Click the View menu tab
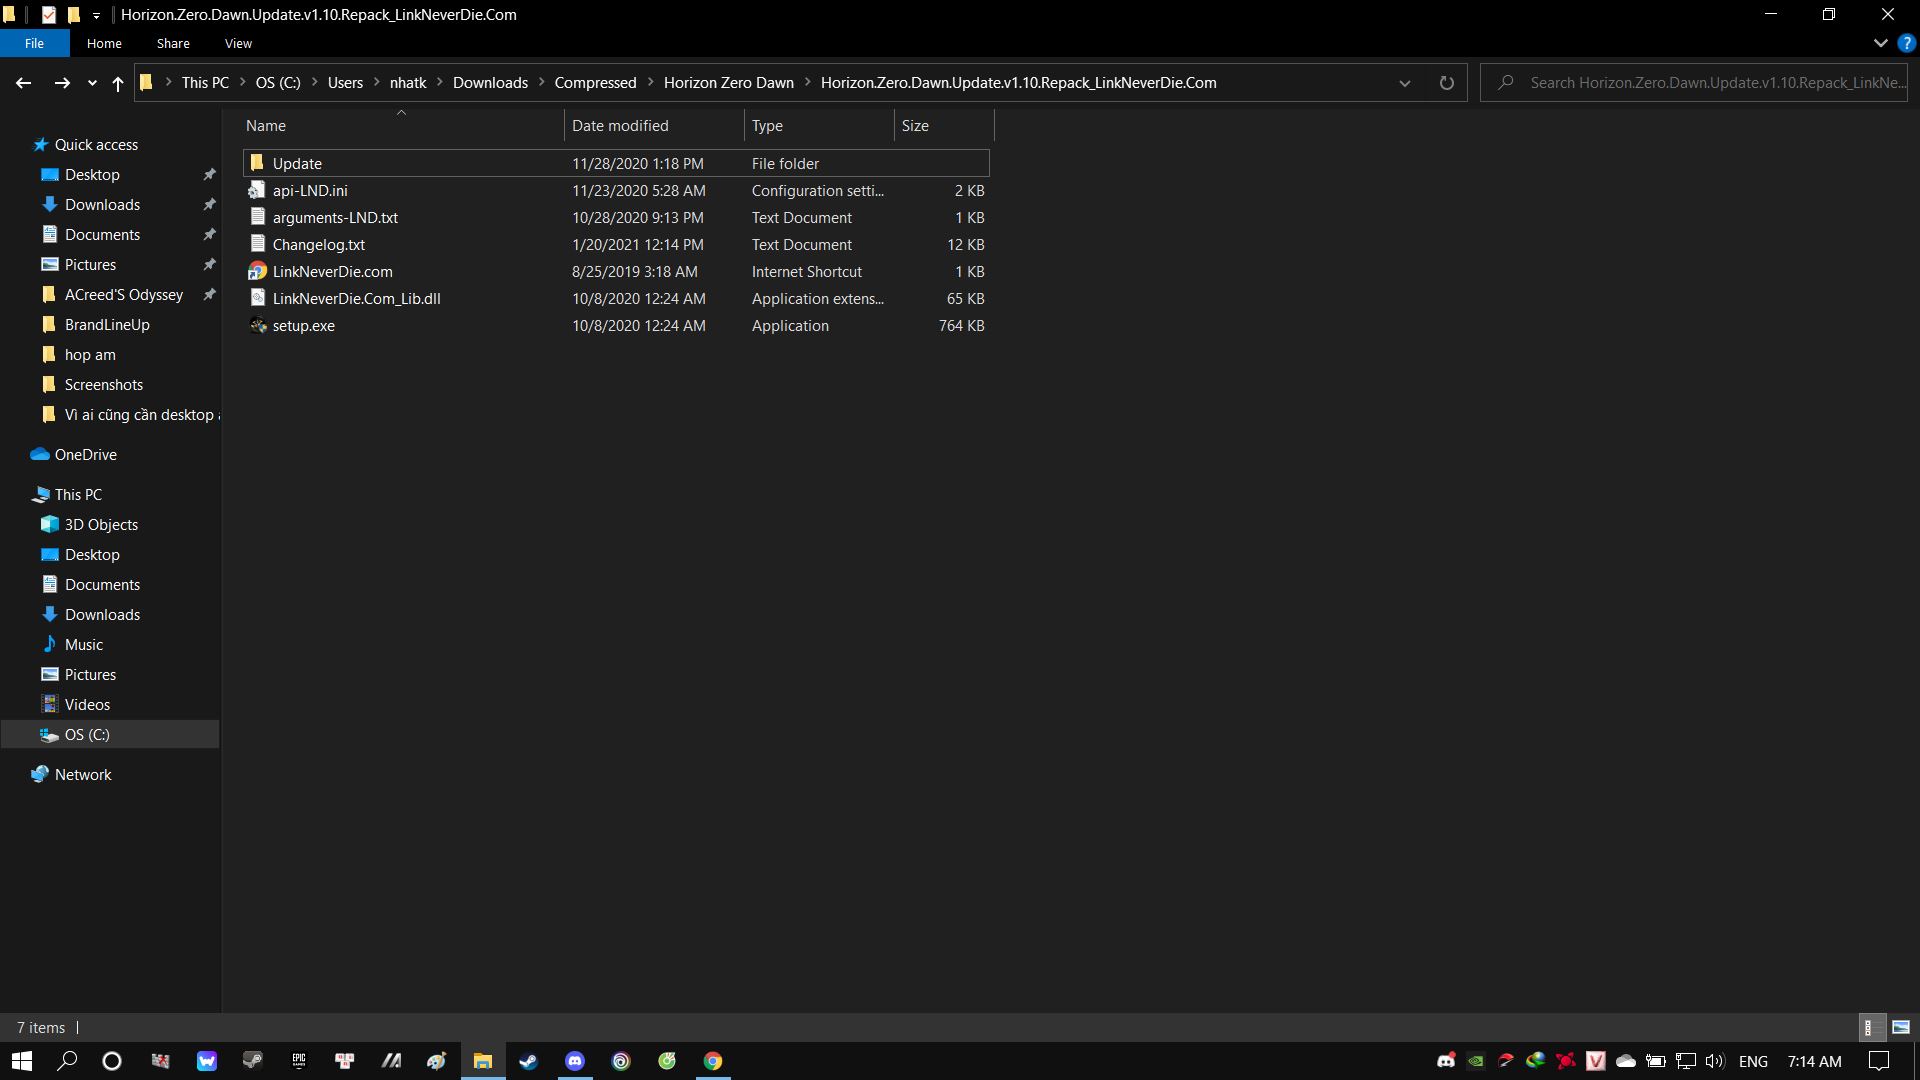This screenshot has height=1080, width=1920. [x=237, y=44]
